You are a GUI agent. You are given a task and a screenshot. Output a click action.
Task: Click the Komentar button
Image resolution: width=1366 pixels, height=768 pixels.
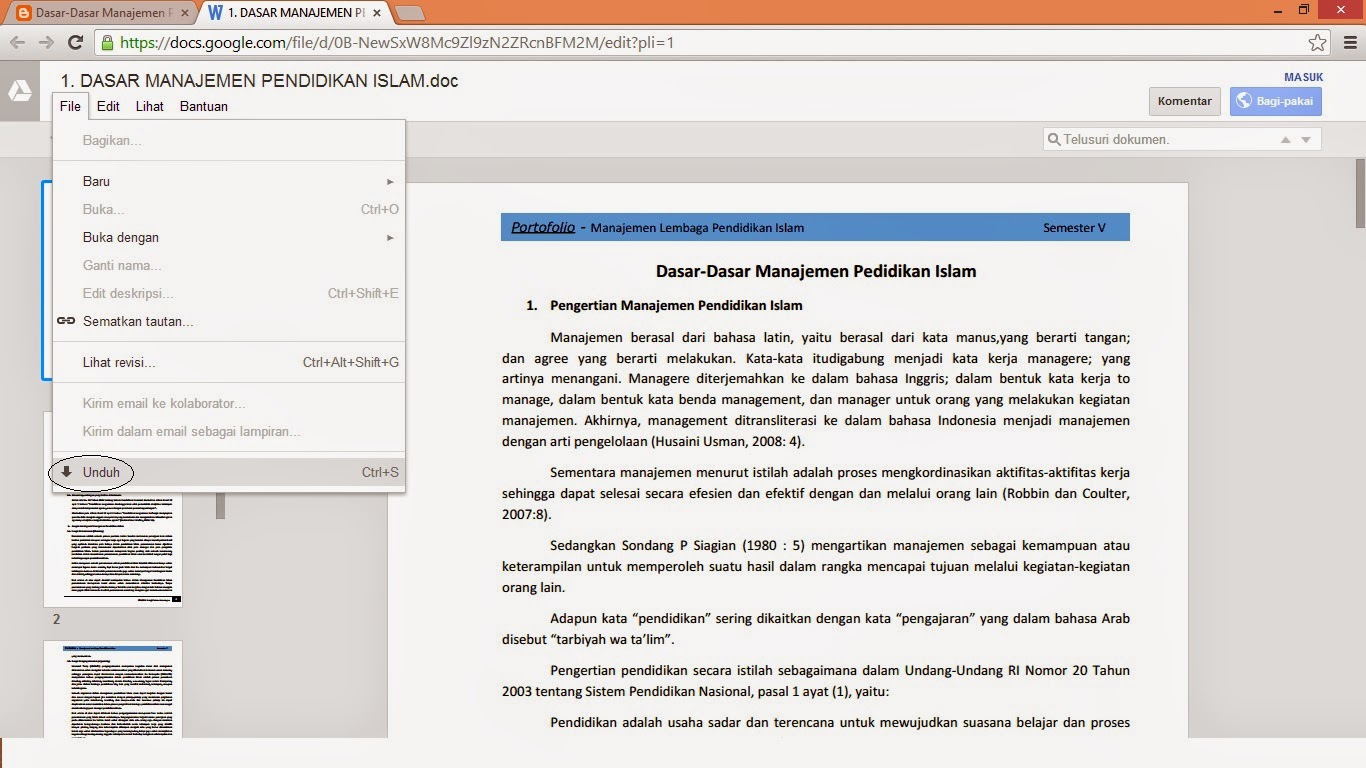[x=1185, y=101]
